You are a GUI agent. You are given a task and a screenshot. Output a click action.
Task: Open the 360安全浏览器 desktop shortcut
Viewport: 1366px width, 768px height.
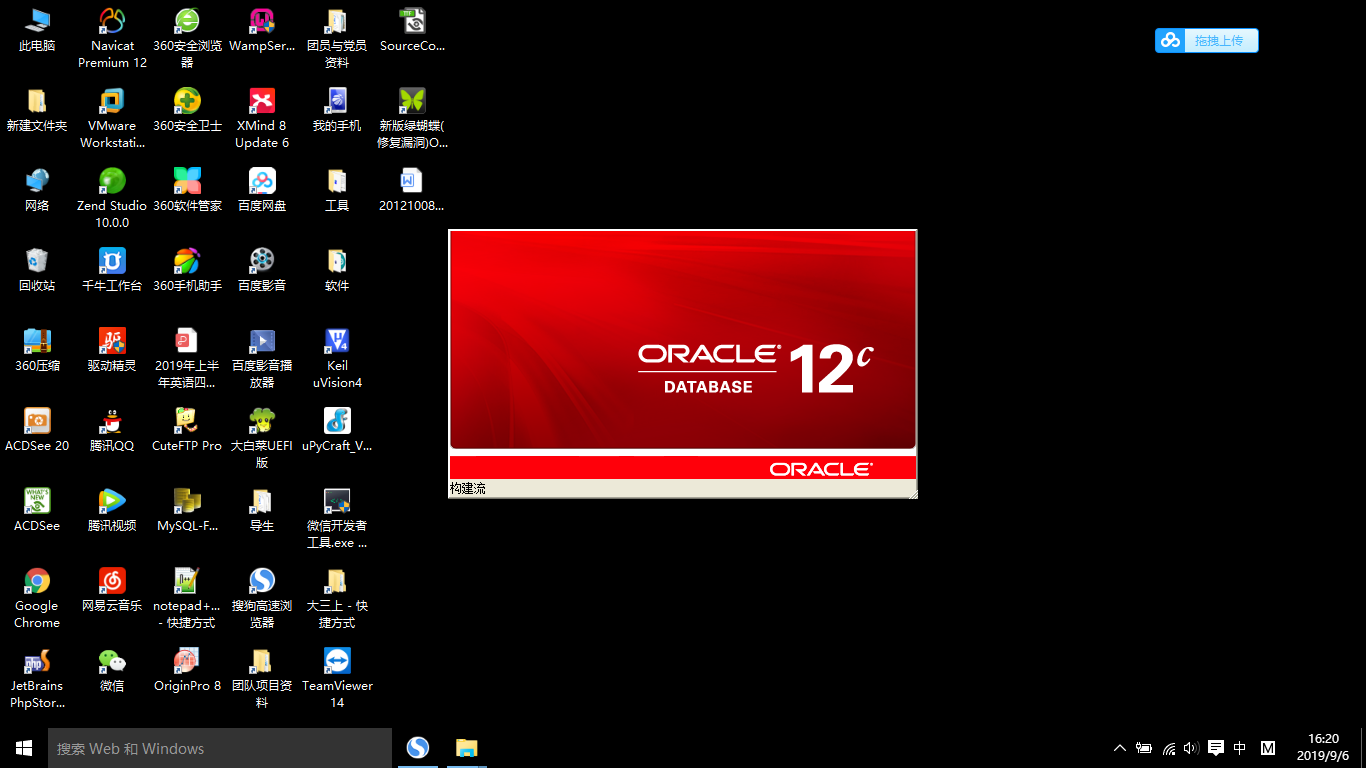[x=187, y=38]
